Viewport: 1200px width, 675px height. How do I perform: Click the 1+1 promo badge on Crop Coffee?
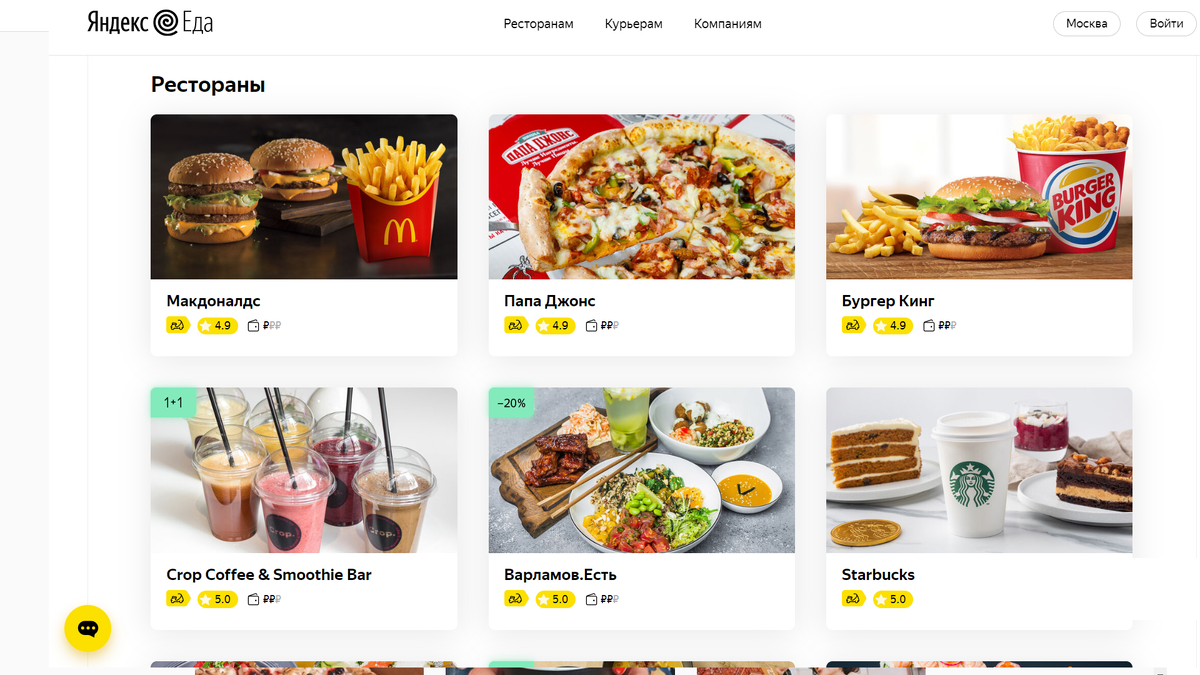pyautogui.click(x=173, y=402)
